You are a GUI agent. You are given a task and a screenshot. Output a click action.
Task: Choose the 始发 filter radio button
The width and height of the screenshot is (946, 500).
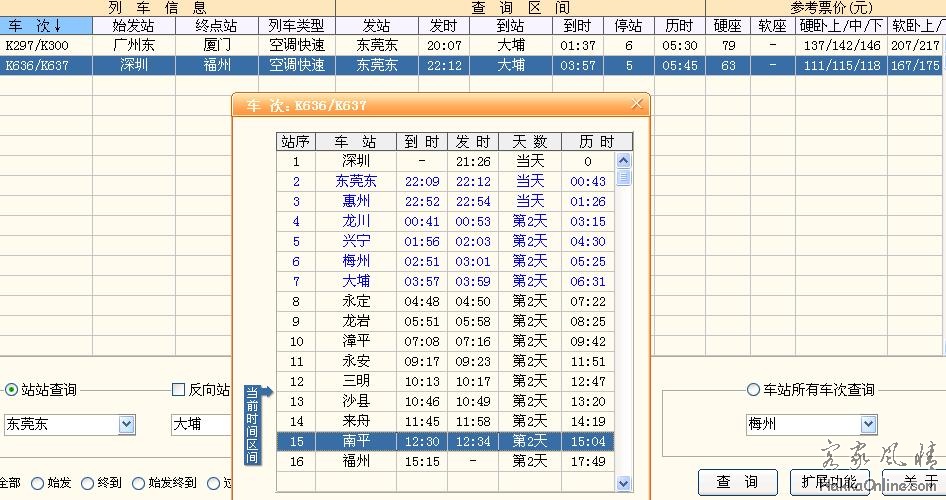pos(38,483)
